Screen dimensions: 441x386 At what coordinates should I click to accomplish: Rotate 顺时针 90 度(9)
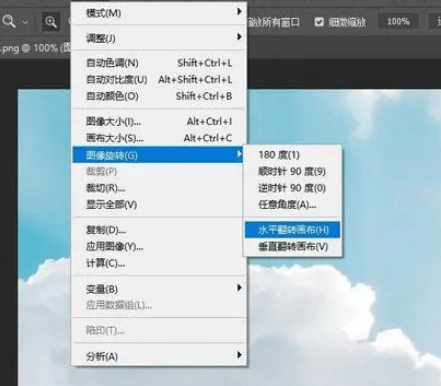[292, 171]
